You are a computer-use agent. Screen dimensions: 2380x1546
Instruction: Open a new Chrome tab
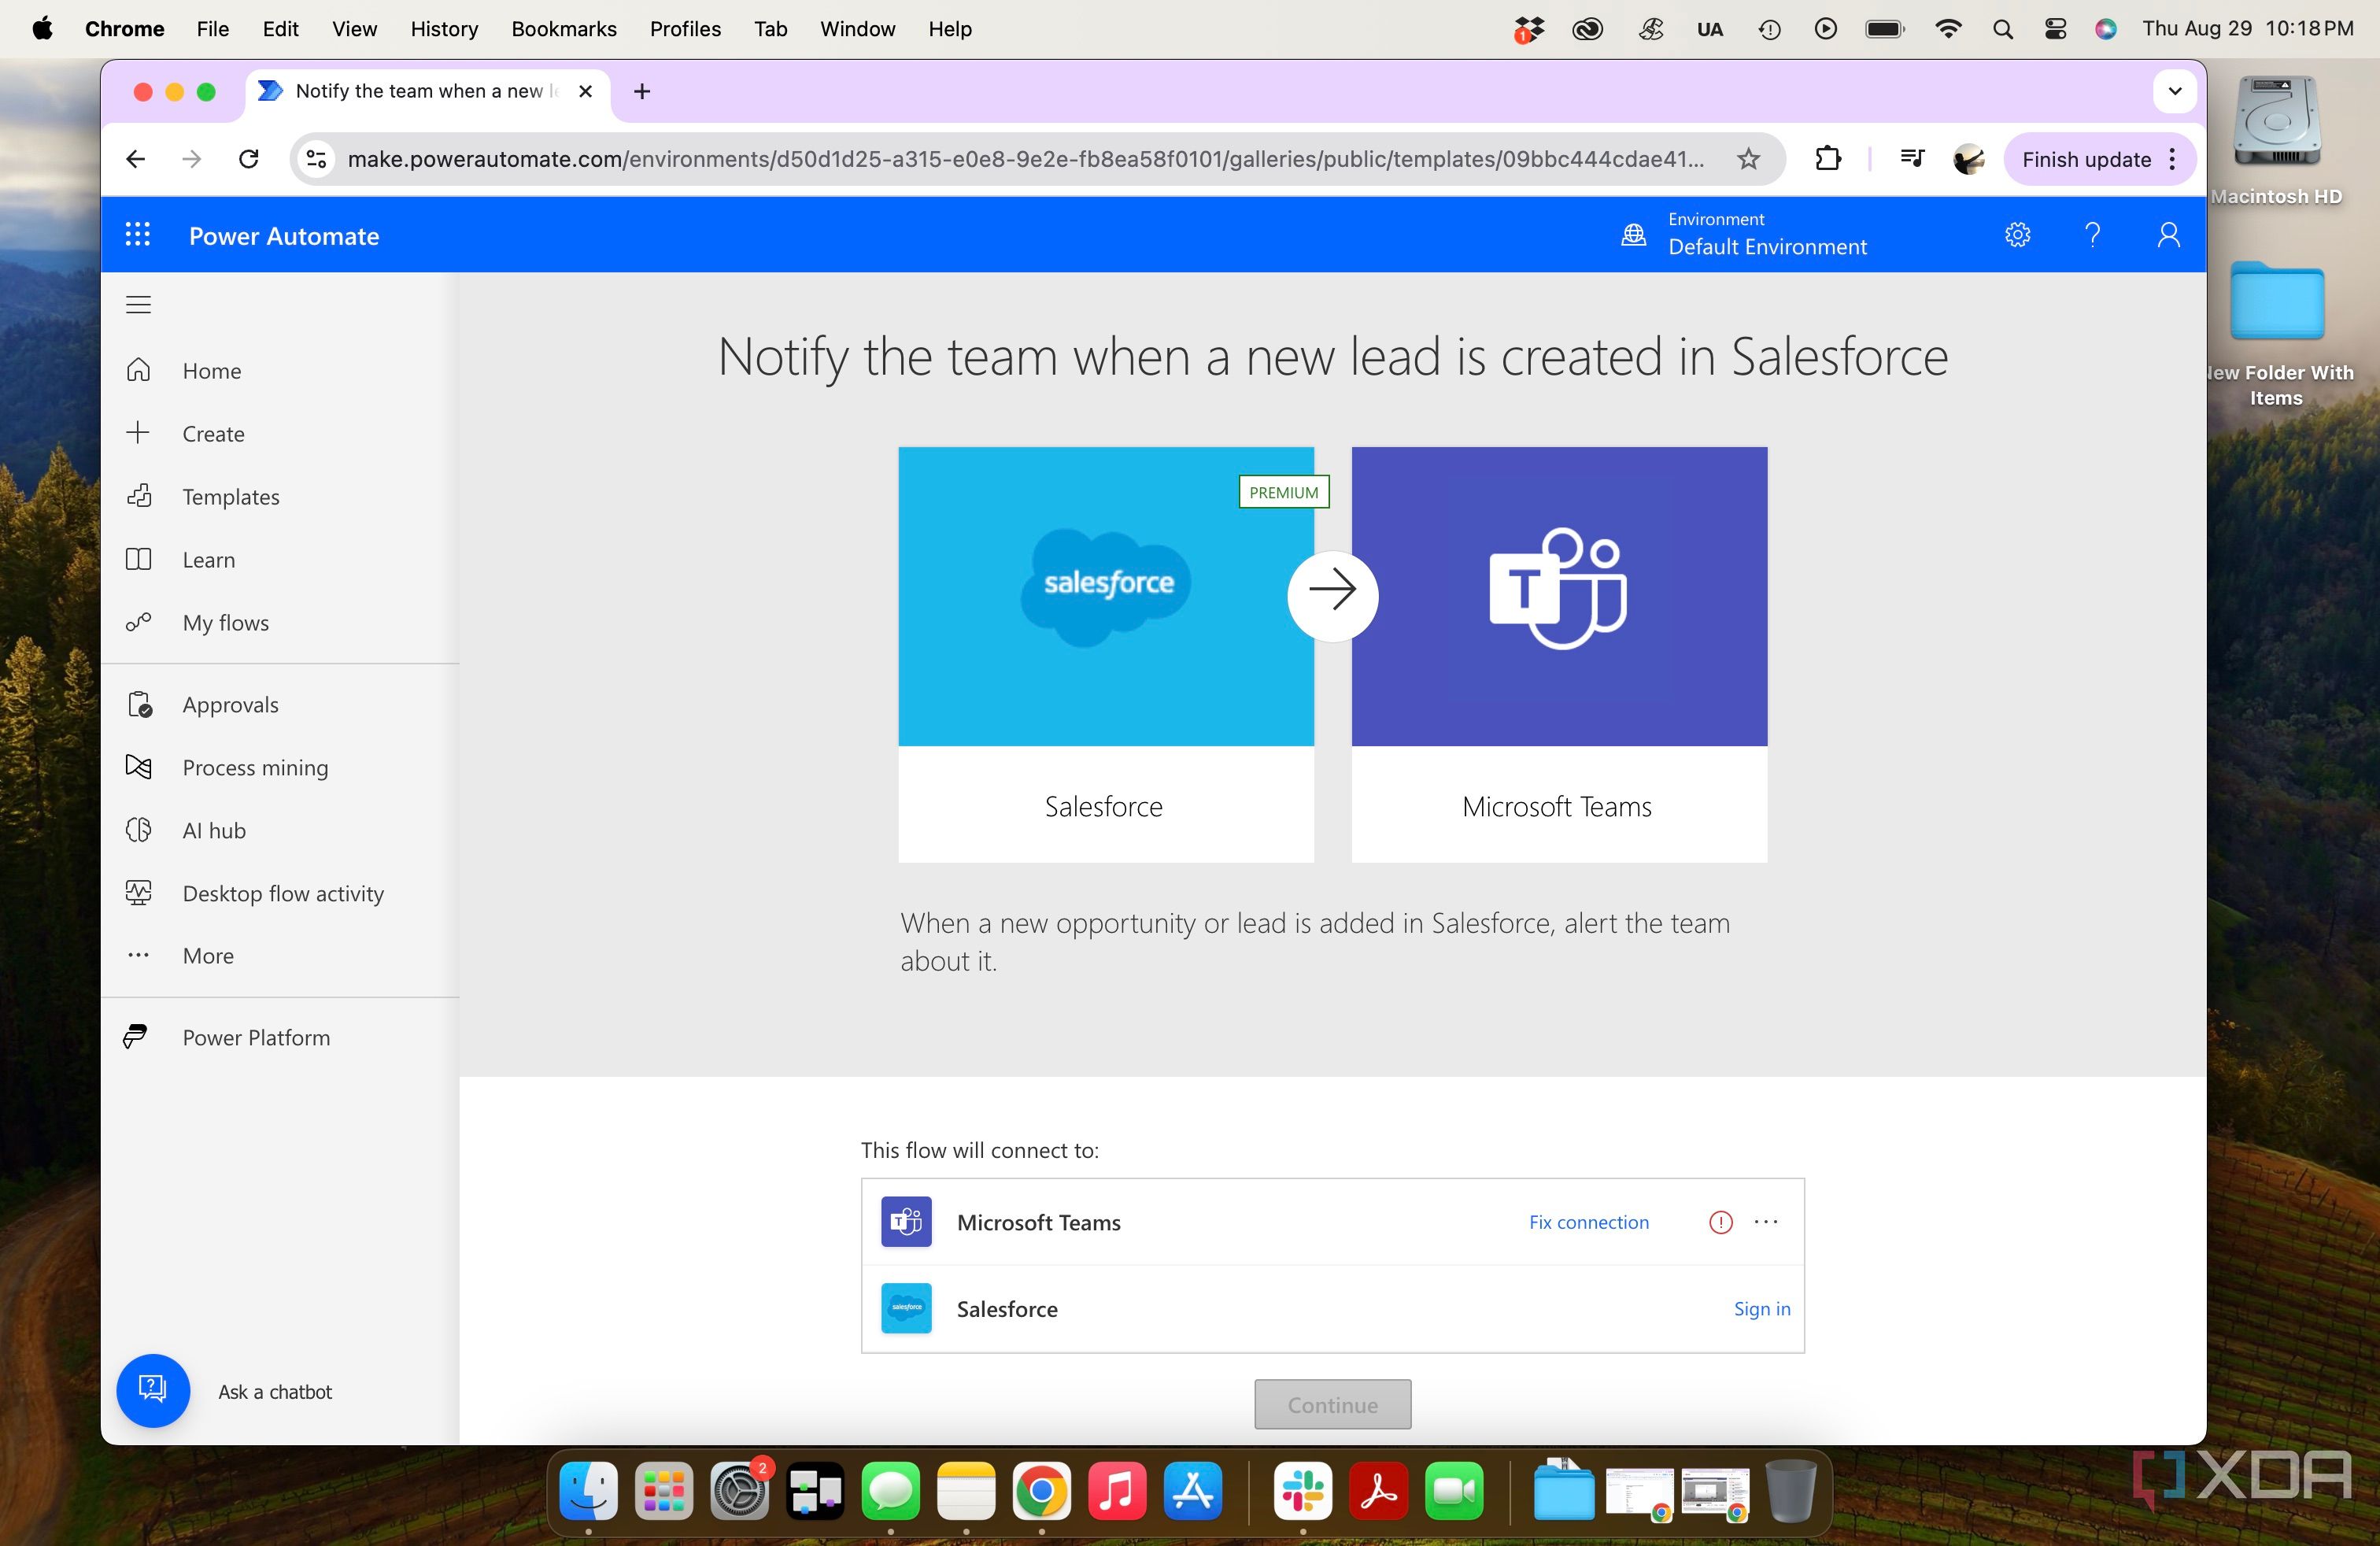click(x=642, y=92)
